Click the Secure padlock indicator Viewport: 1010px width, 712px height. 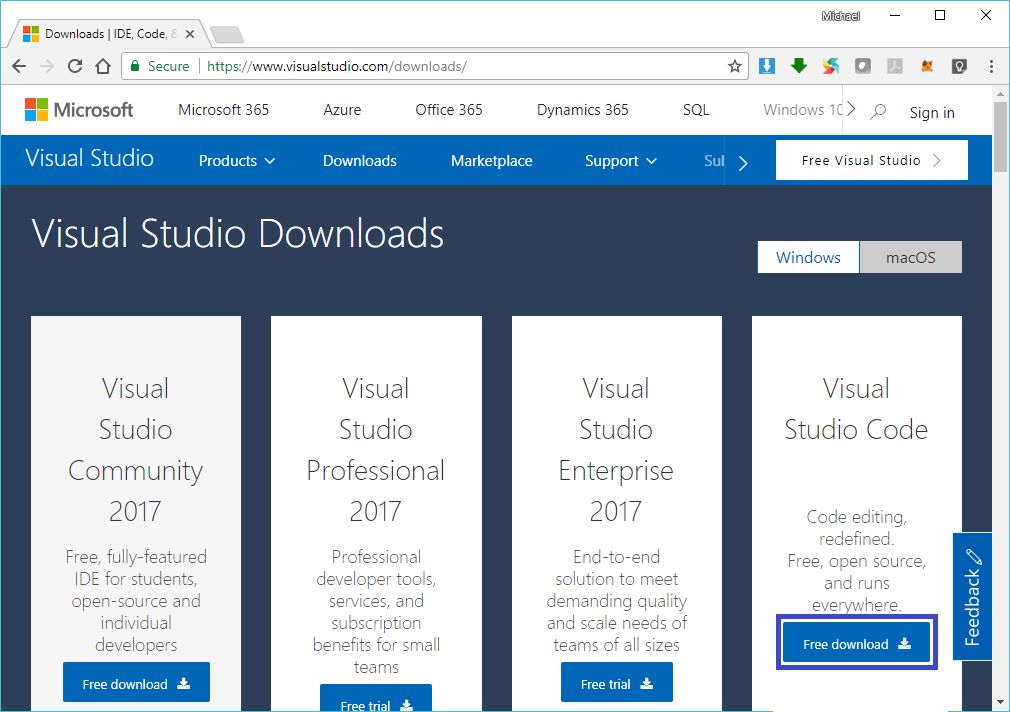[x=160, y=66]
